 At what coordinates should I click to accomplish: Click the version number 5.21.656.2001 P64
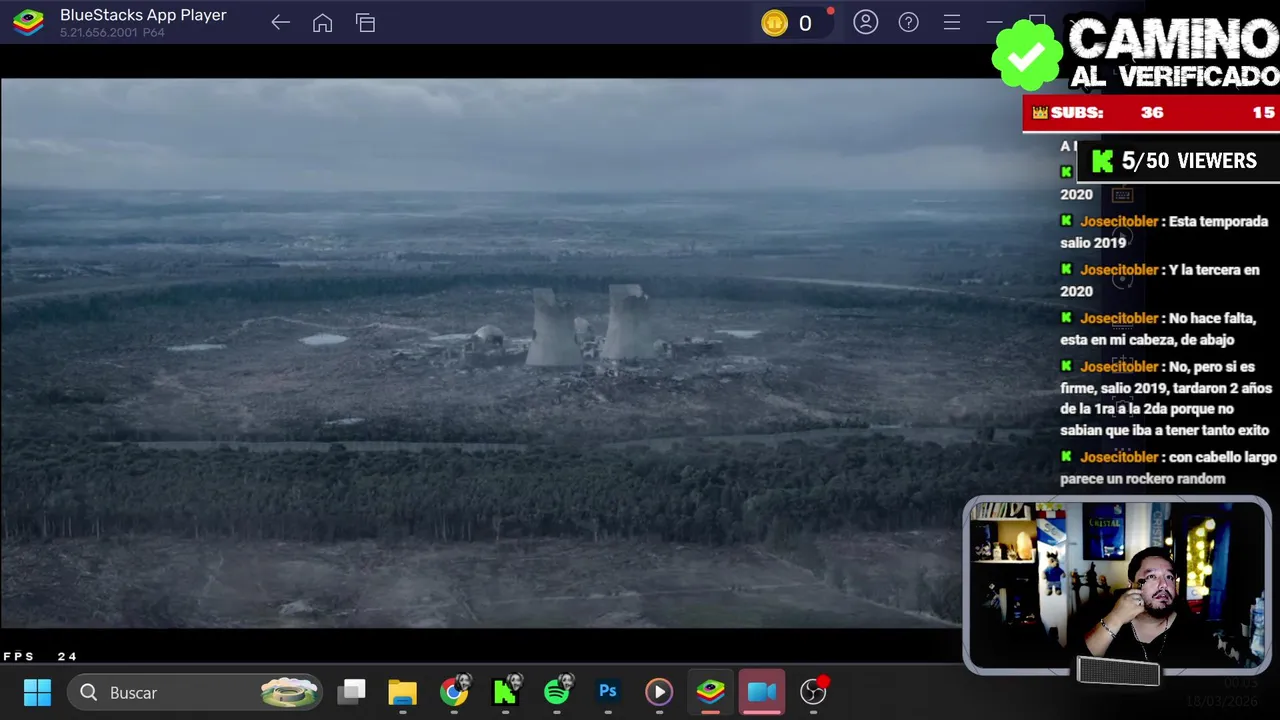click(112, 33)
